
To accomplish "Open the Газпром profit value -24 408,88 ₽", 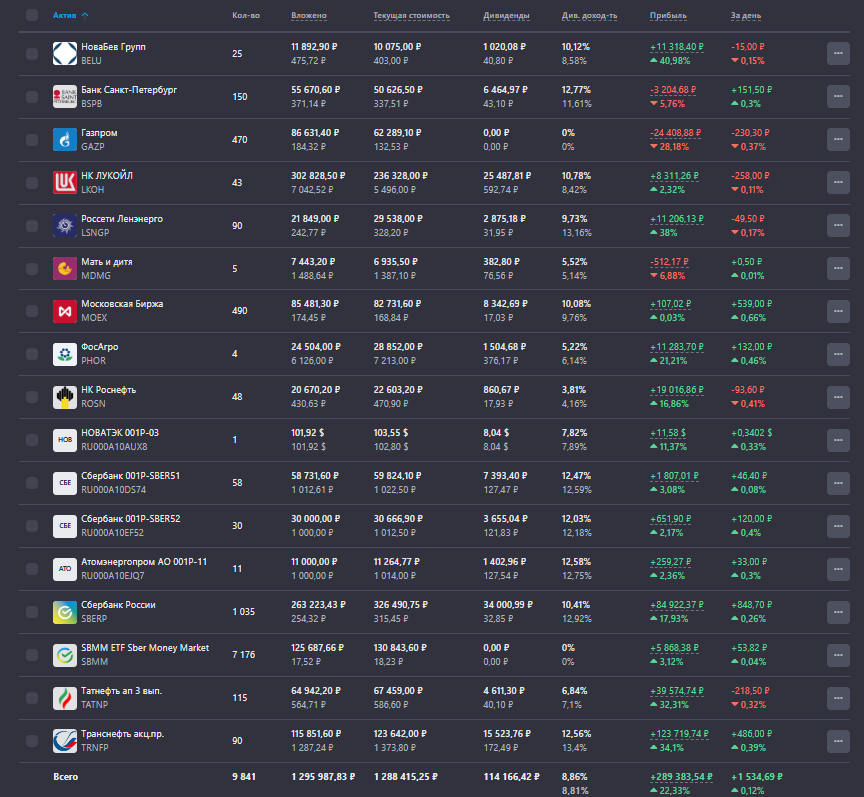I will pyautogui.click(x=676, y=133).
